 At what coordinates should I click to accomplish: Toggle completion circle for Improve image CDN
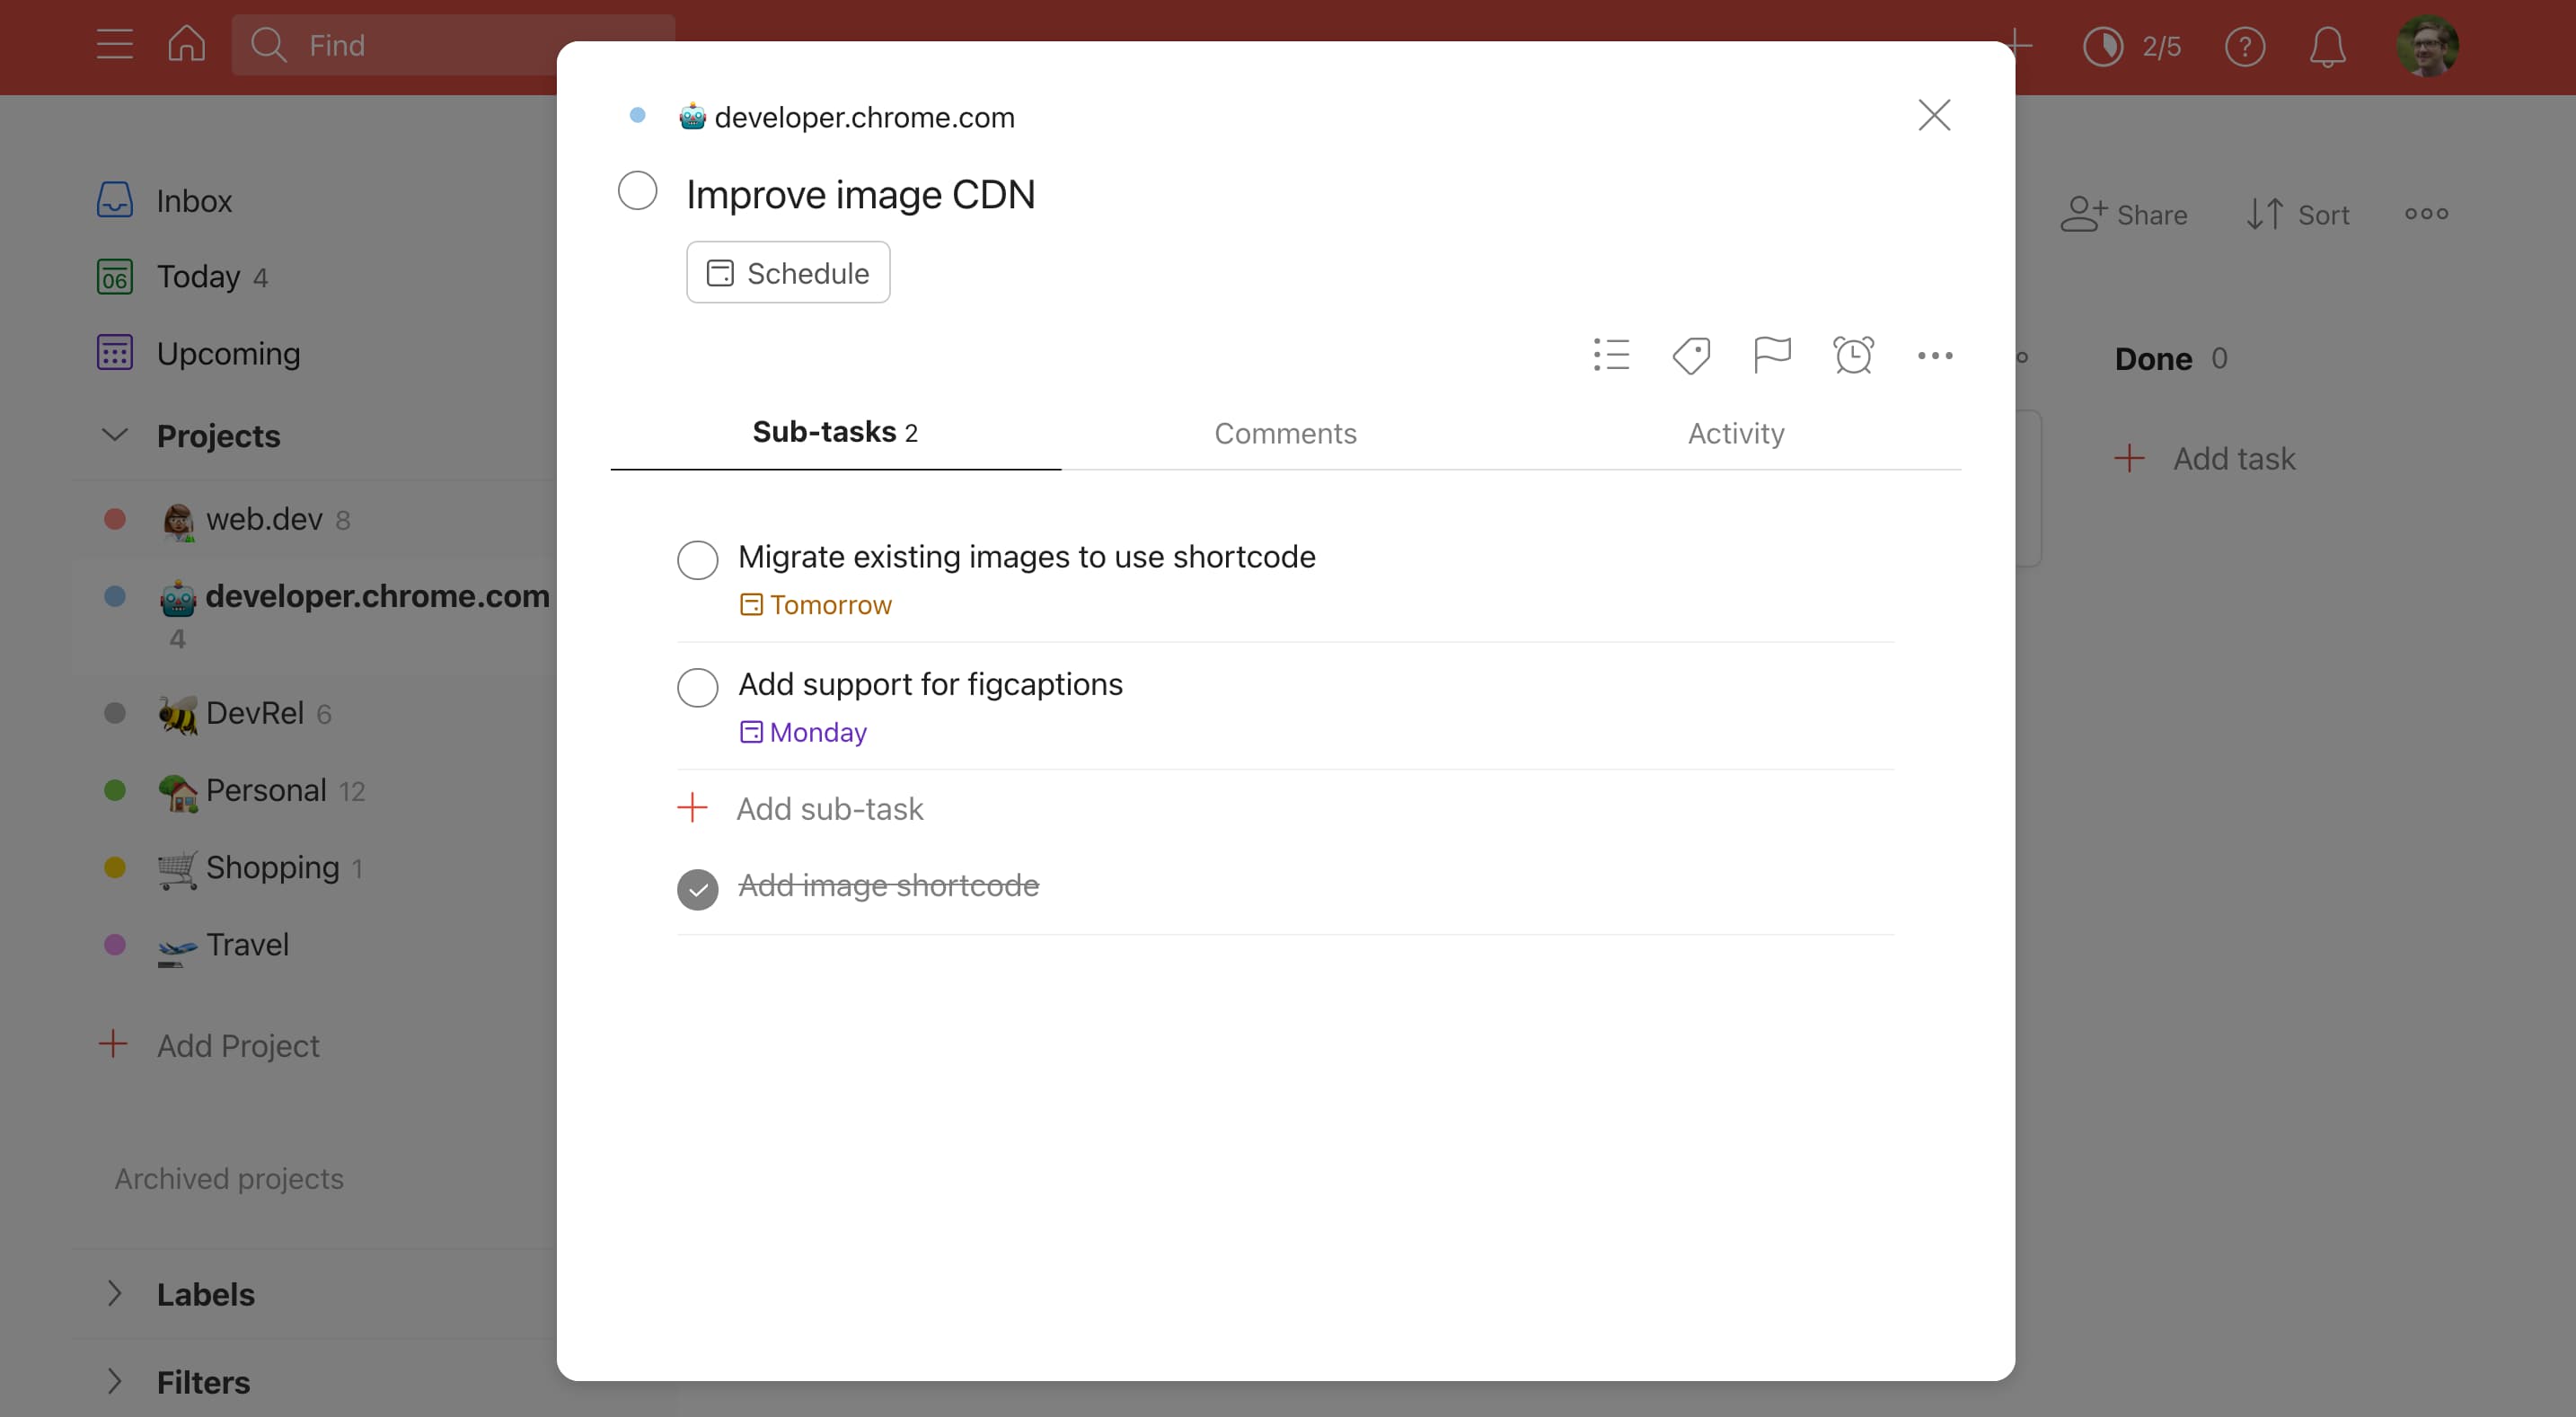pyautogui.click(x=639, y=190)
